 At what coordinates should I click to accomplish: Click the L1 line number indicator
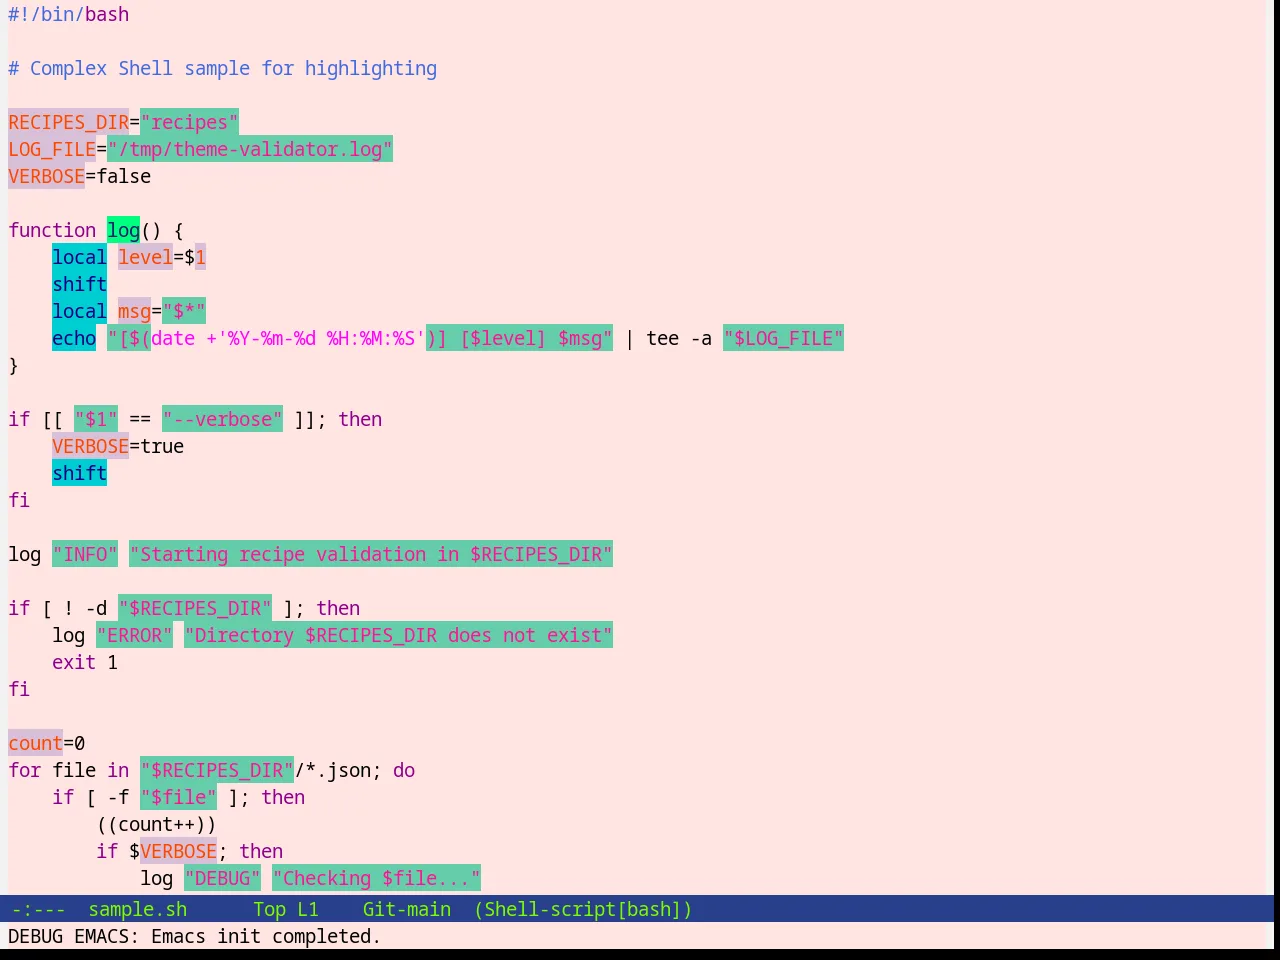[307, 909]
